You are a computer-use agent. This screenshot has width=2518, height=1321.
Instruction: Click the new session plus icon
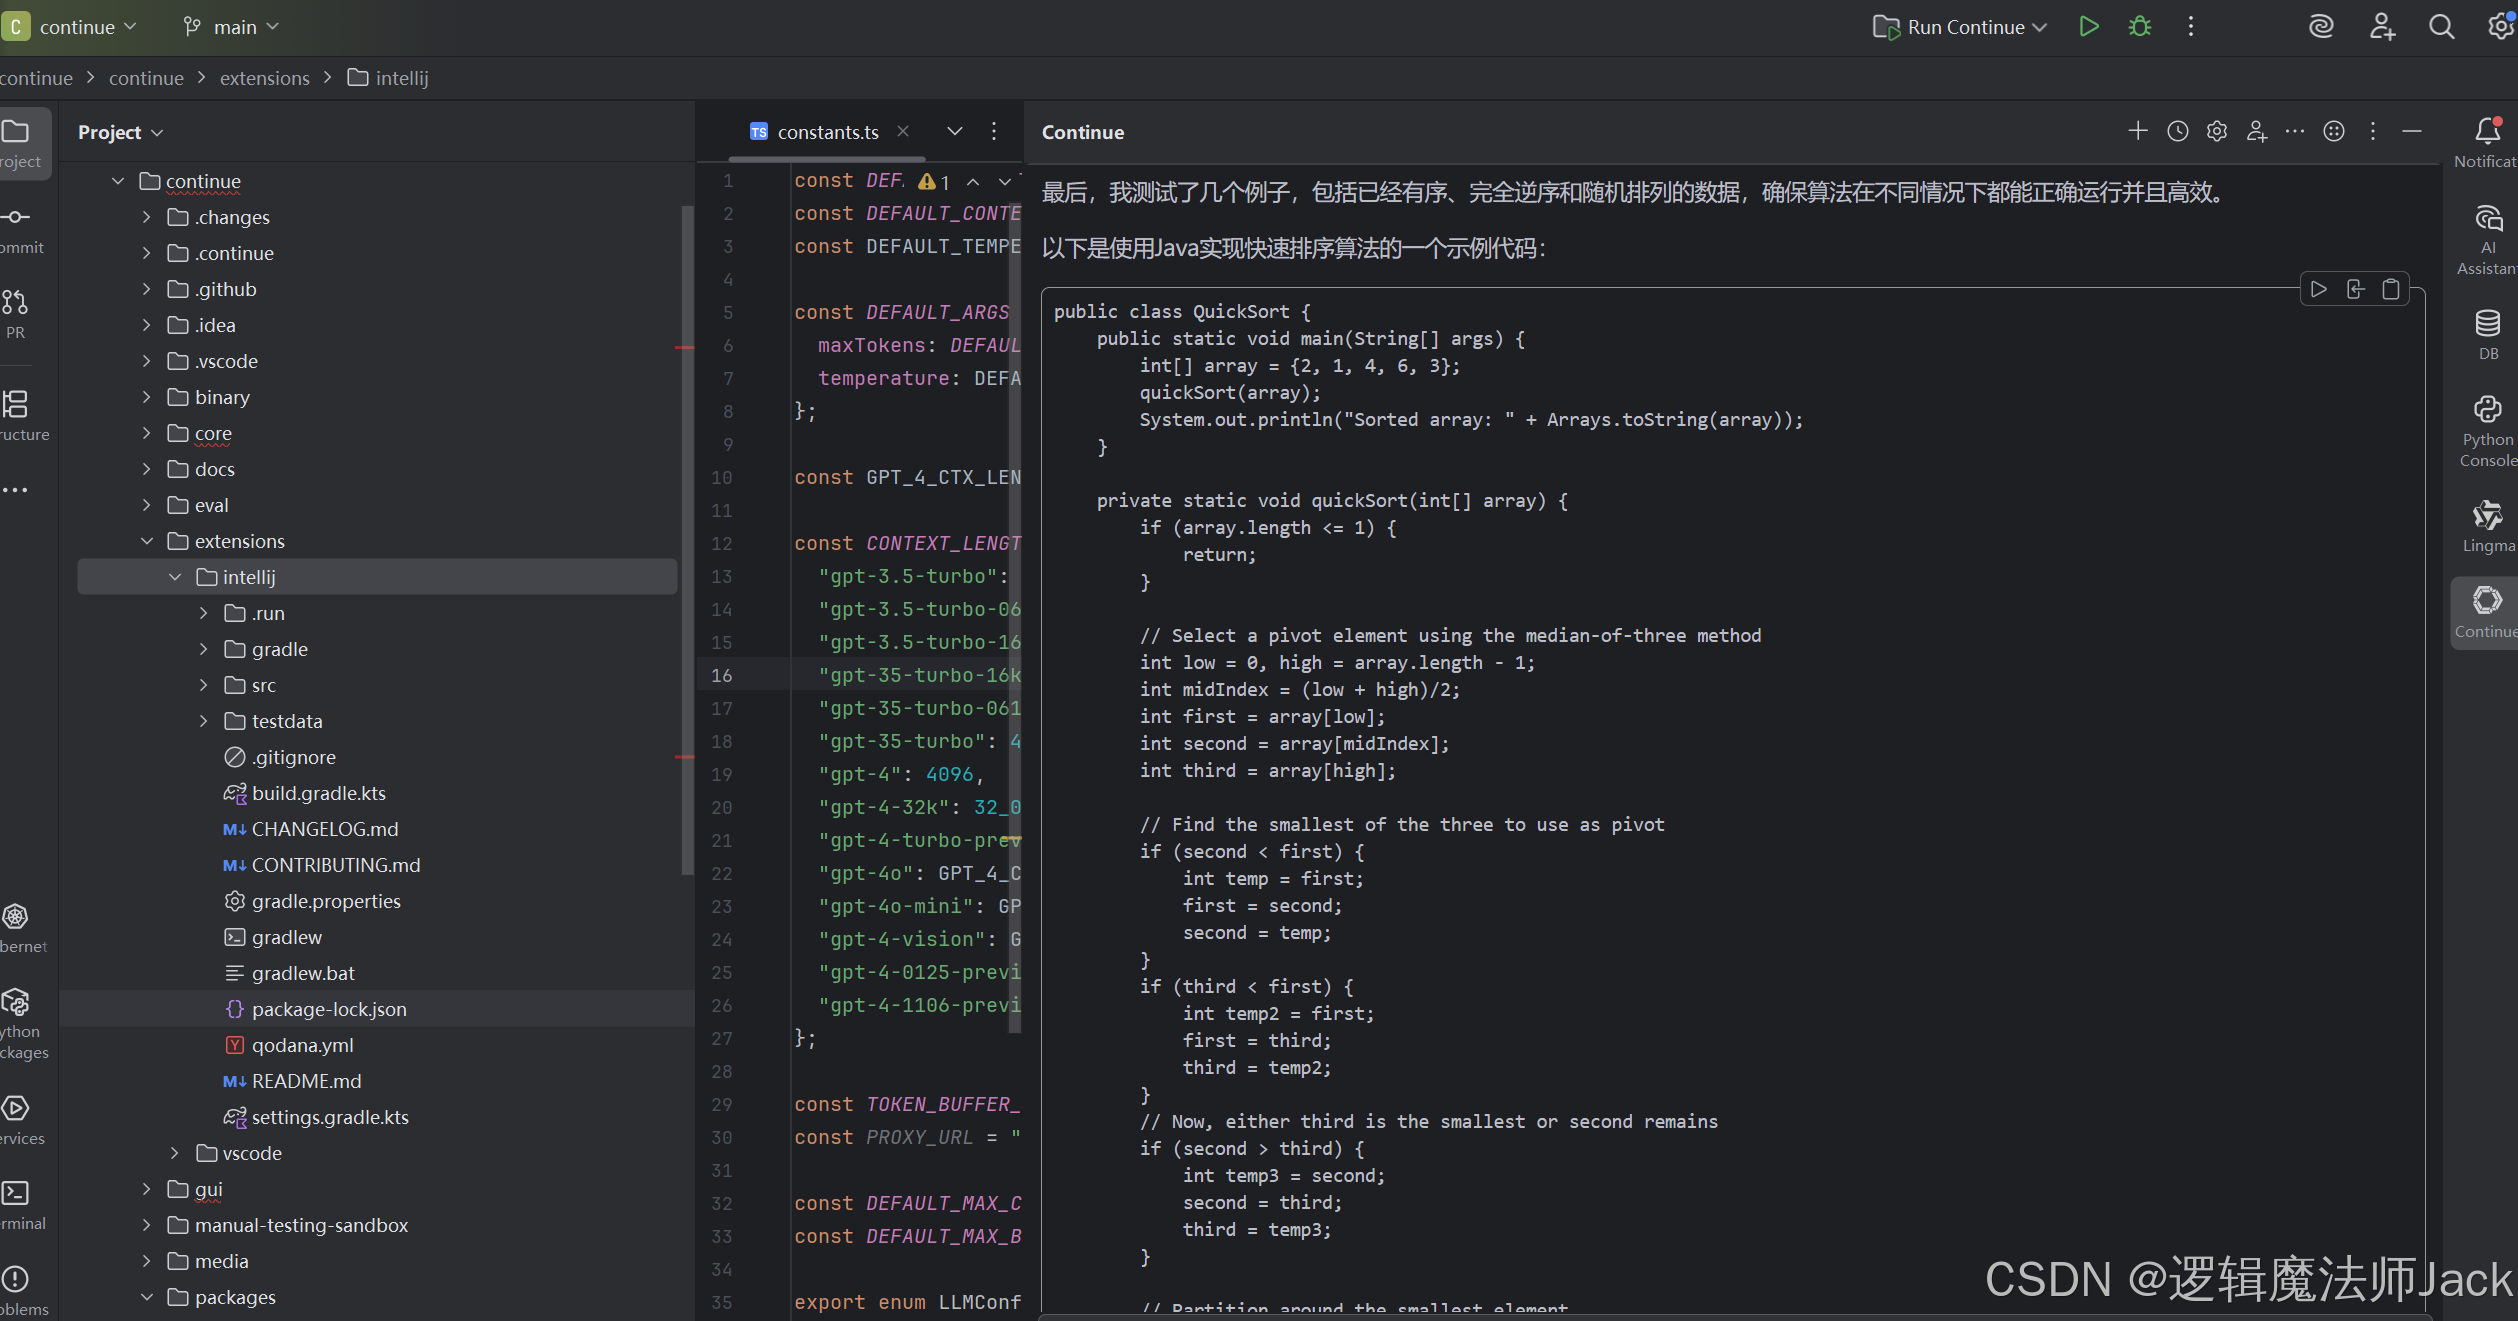(x=2137, y=132)
